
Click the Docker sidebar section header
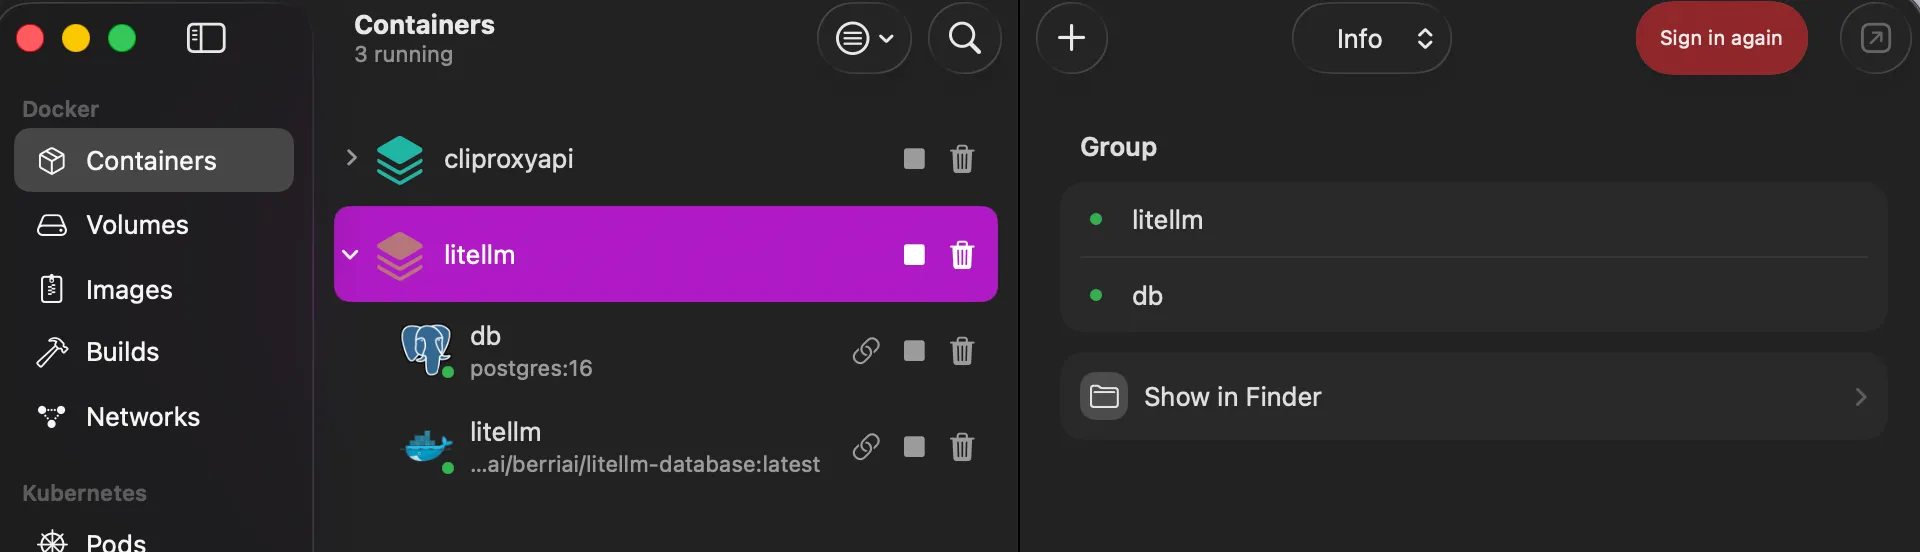click(60, 109)
